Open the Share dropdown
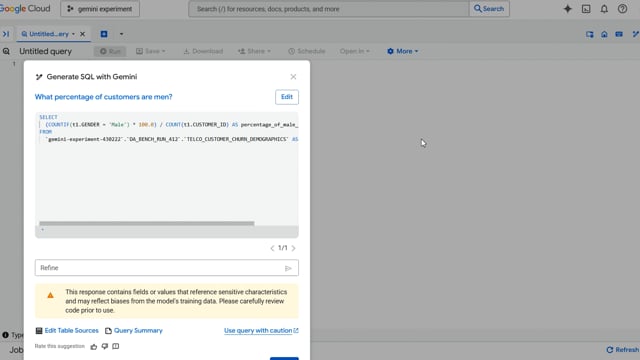This screenshot has height=360, width=640. (x=254, y=51)
